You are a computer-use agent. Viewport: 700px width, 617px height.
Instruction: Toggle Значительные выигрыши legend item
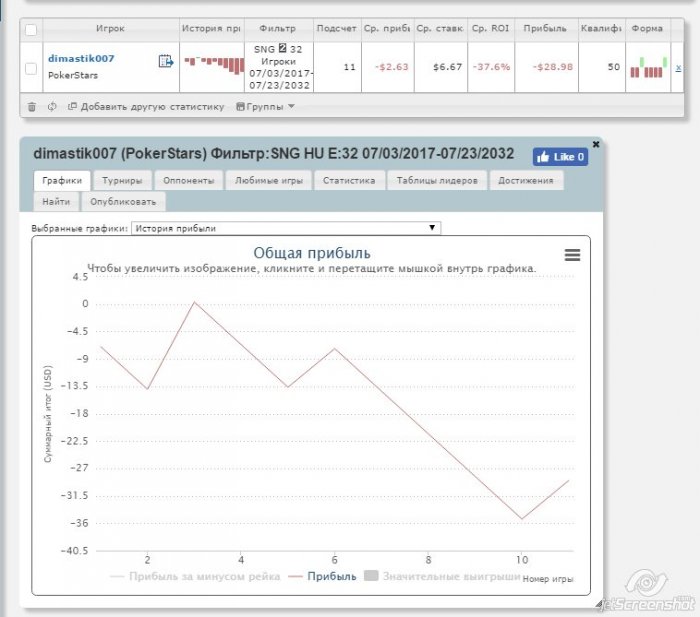point(442,576)
